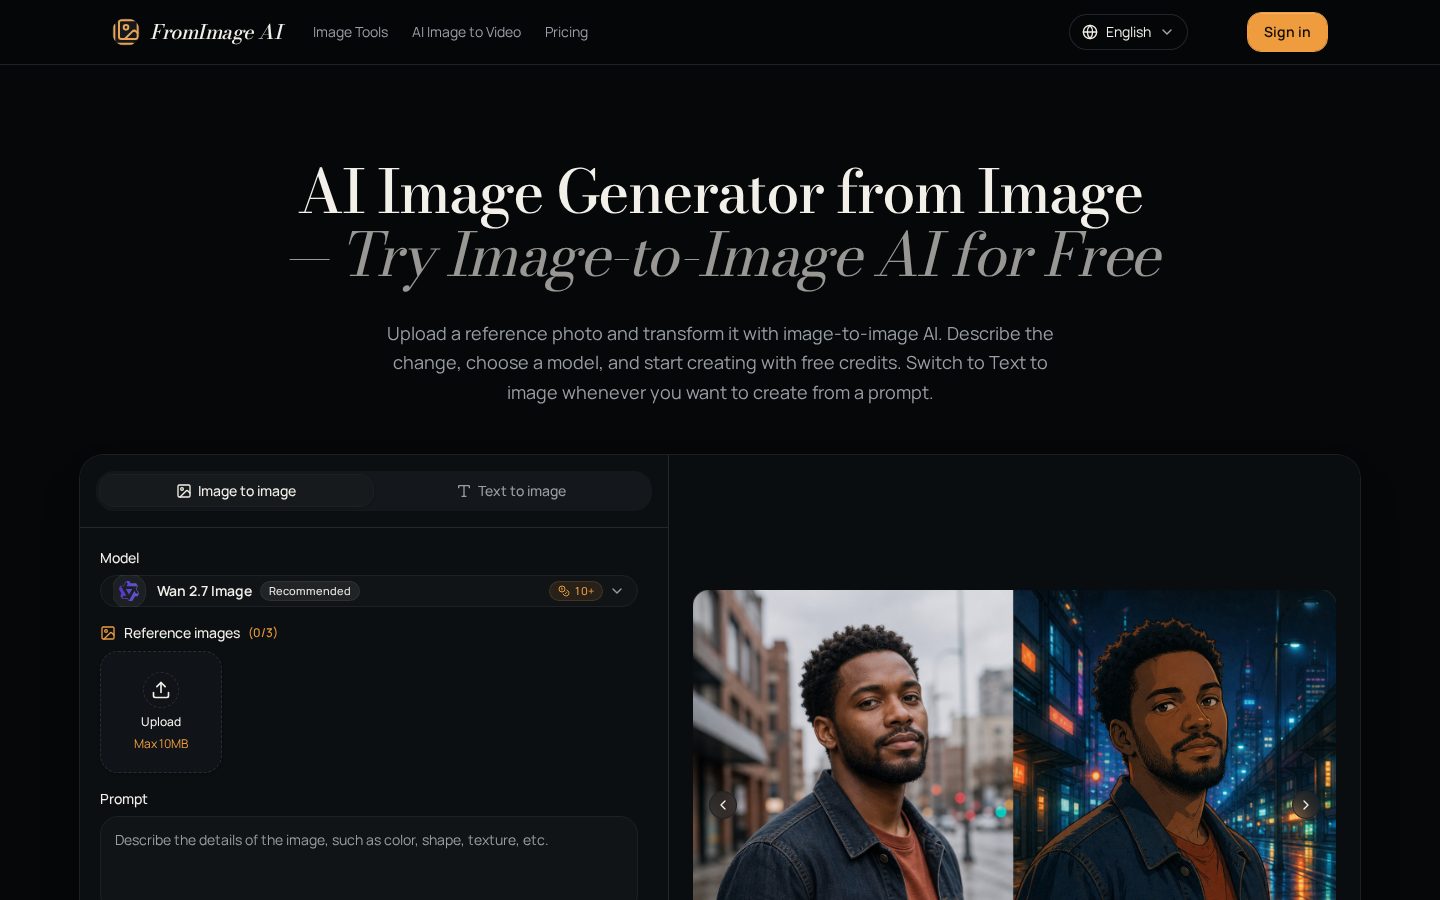Click the Text to image T icon
The image size is (1440, 900).
464,491
